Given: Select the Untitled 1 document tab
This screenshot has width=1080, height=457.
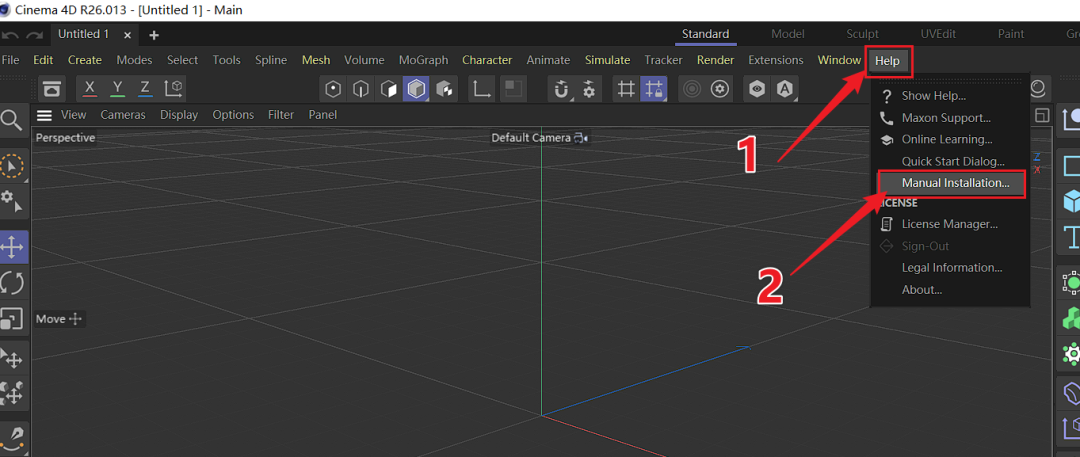Looking at the screenshot, I should click(83, 34).
